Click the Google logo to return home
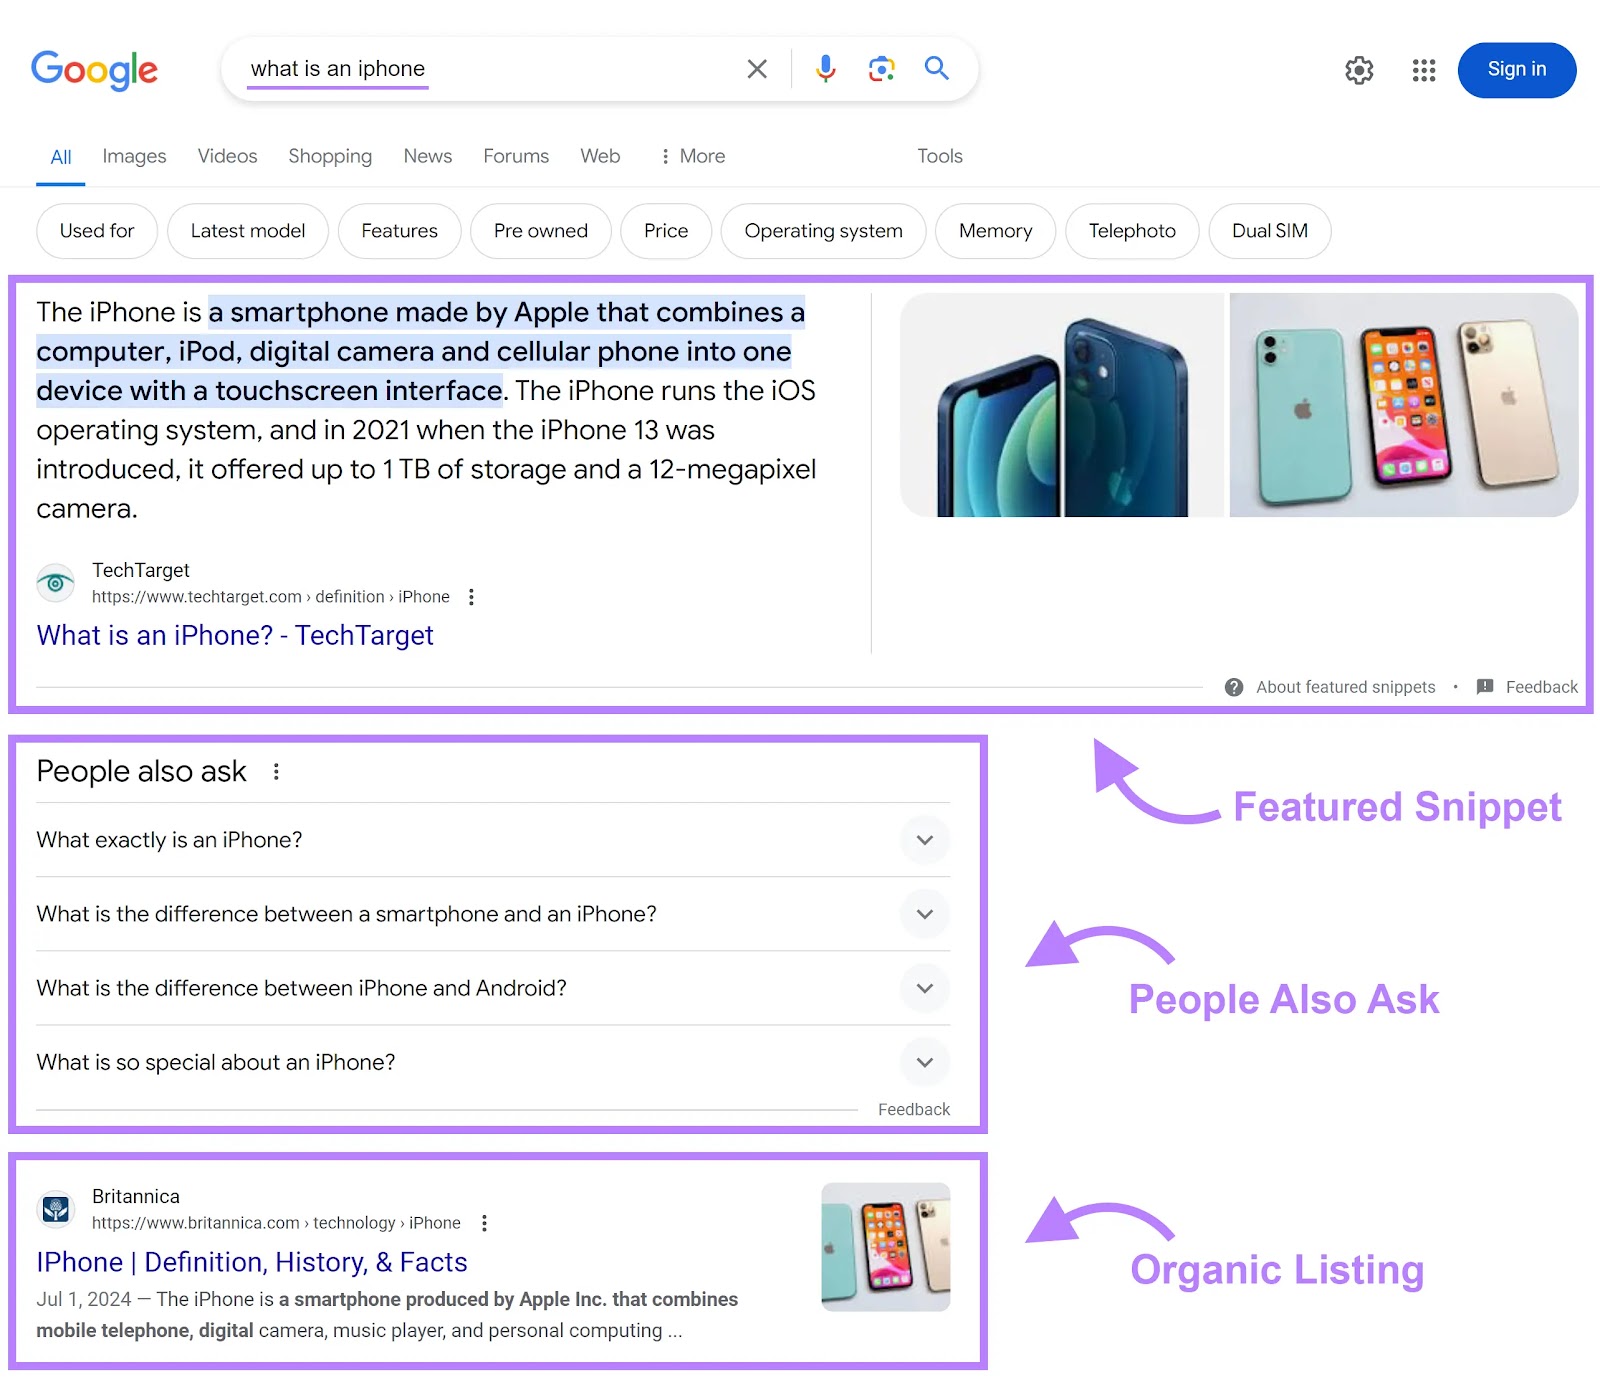 (95, 69)
